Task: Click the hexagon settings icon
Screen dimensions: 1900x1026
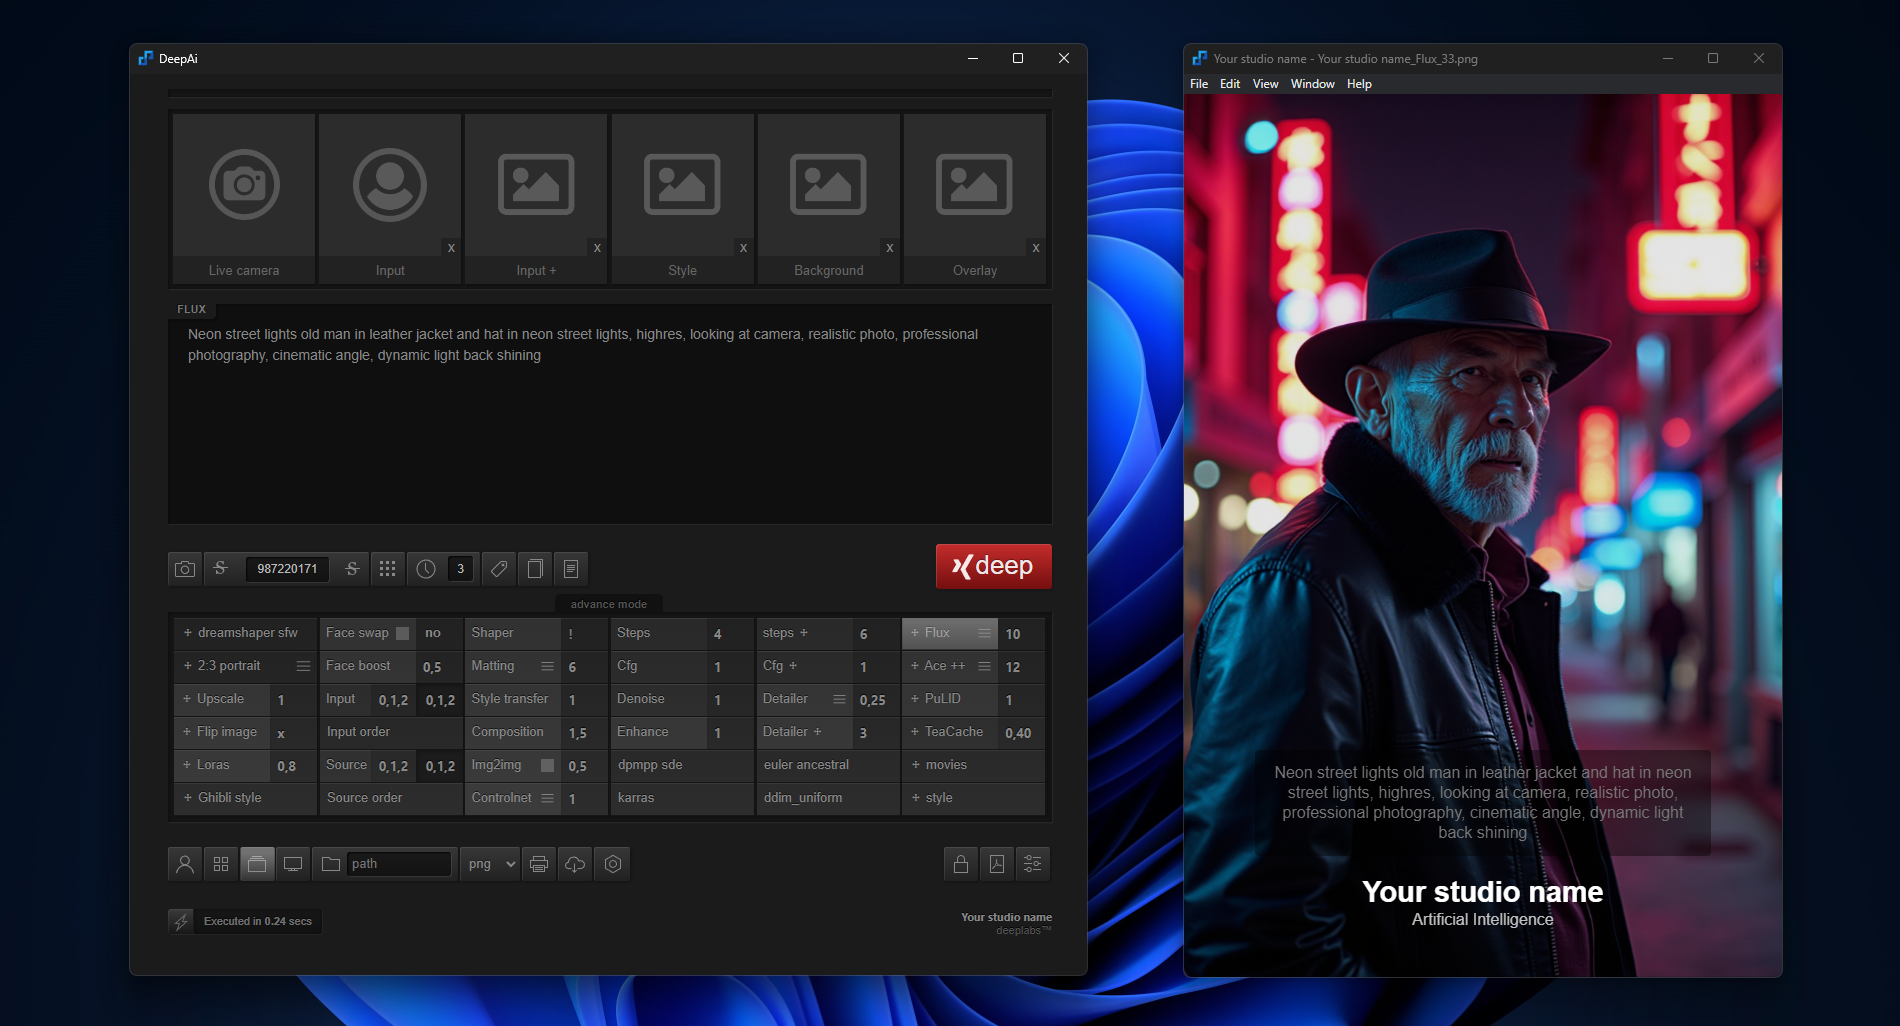Action: pos(613,864)
